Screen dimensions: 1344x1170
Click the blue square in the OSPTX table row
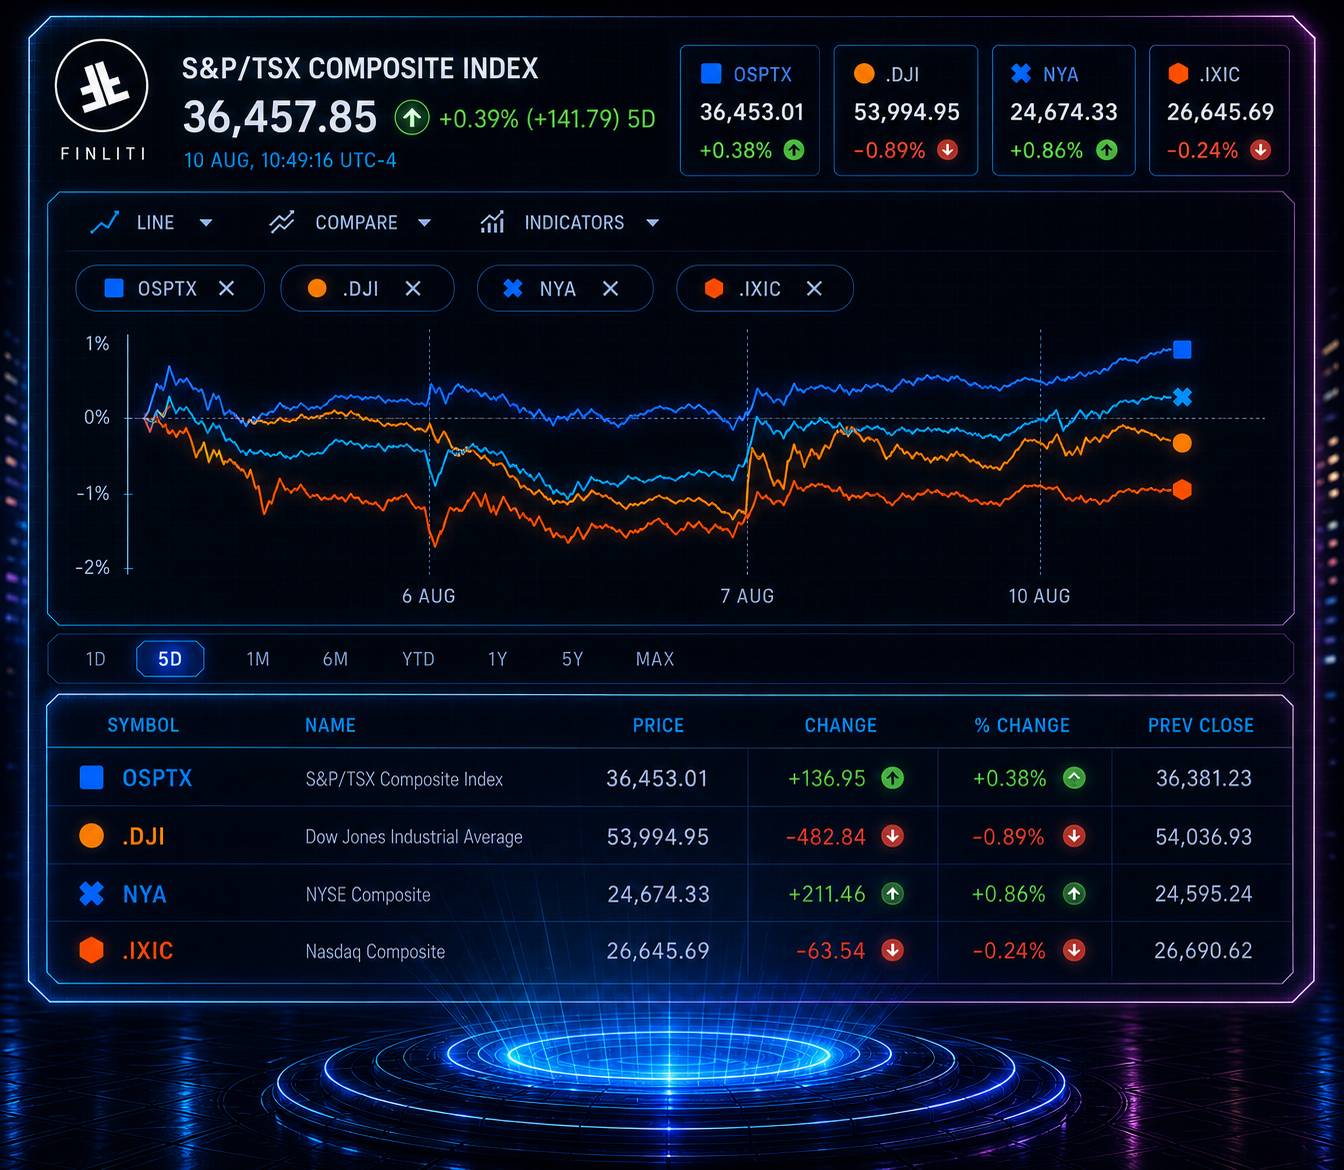click(x=91, y=778)
